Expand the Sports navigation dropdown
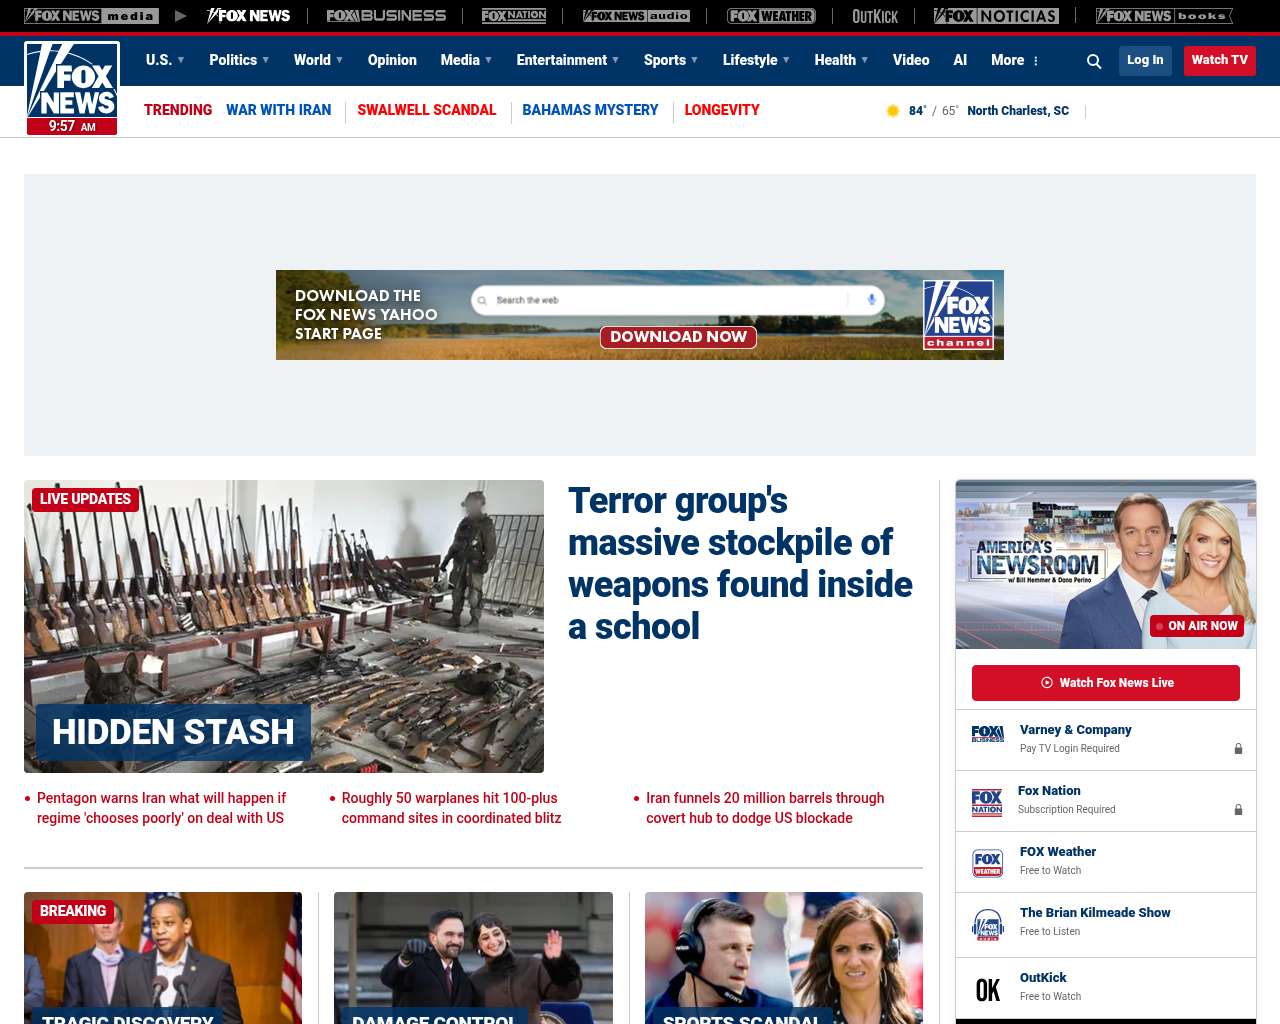This screenshot has height=1024, width=1280. (x=671, y=60)
